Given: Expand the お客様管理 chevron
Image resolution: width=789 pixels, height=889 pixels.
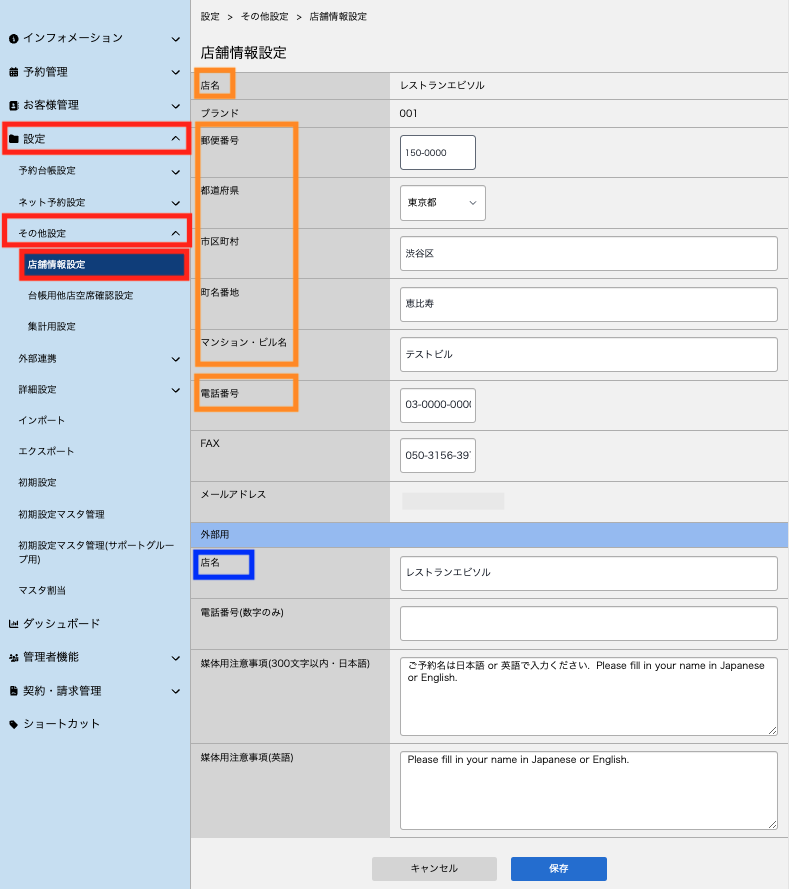Looking at the screenshot, I should coord(176,106).
